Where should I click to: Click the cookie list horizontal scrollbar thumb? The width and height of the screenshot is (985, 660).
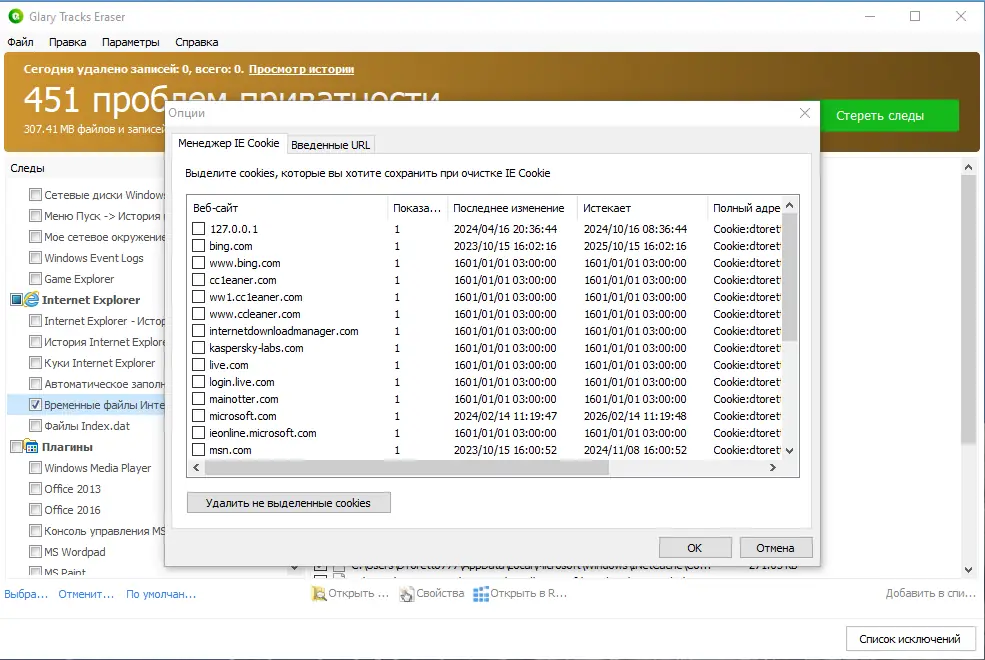pos(406,467)
